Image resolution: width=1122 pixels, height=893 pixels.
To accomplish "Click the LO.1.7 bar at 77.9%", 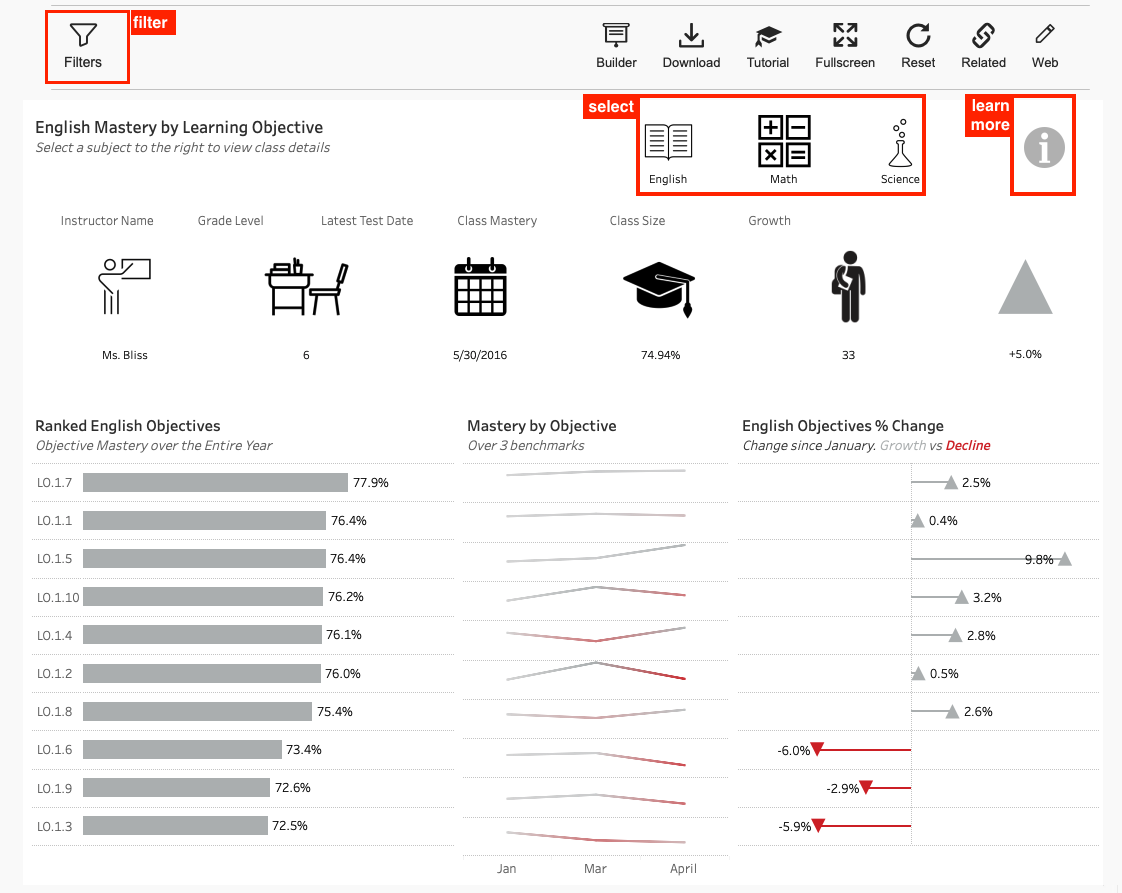I will pos(215,483).
